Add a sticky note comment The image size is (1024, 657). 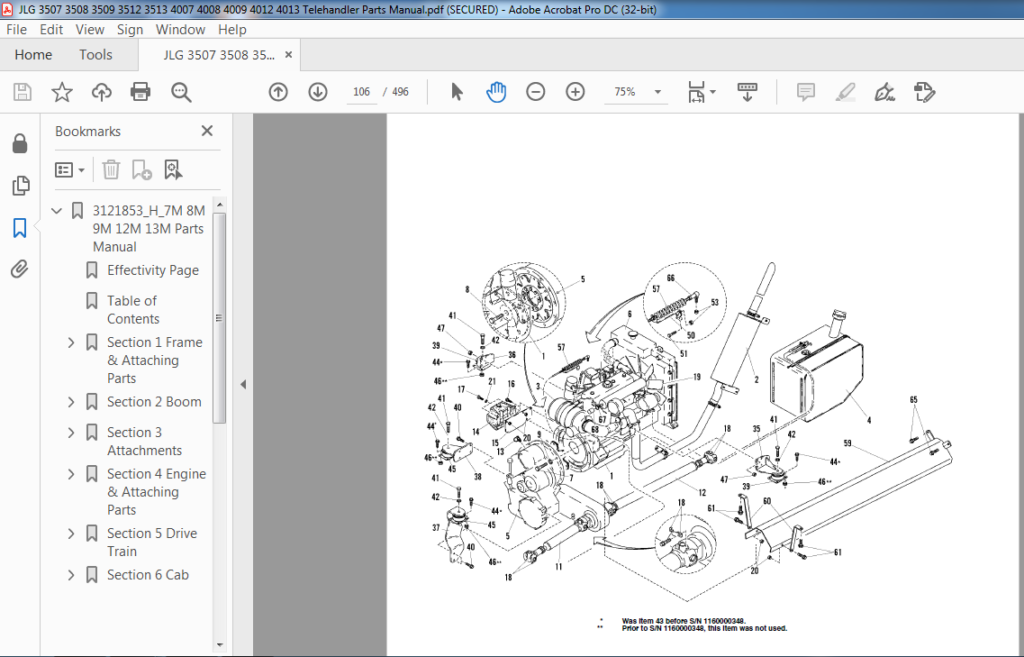(x=806, y=92)
